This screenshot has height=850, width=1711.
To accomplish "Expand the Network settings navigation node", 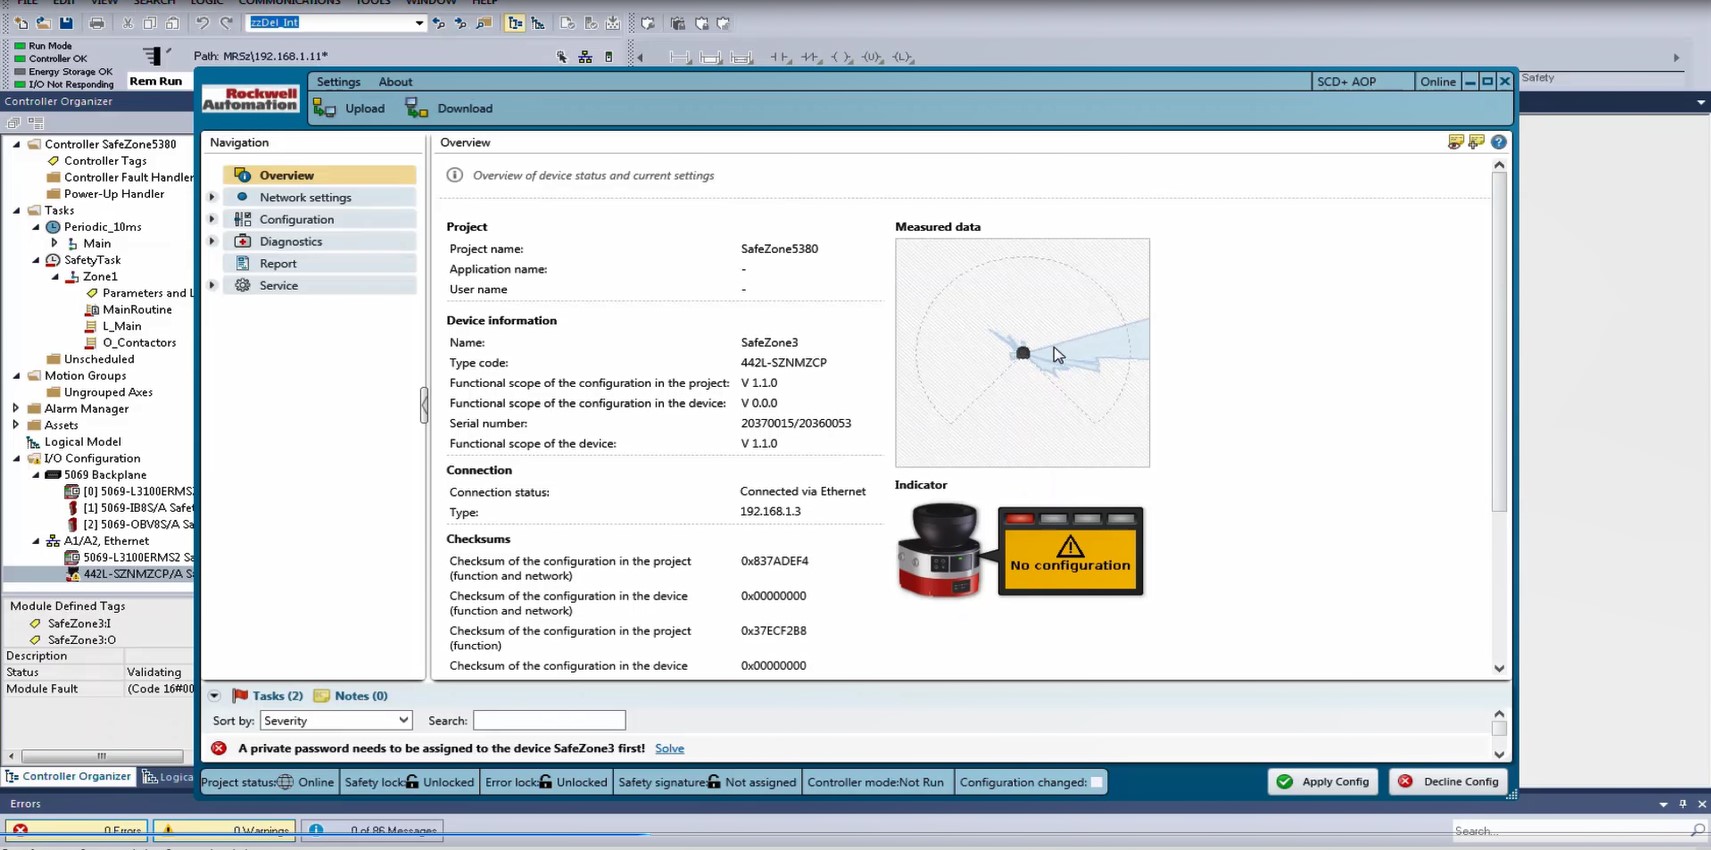I will (212, 197).
